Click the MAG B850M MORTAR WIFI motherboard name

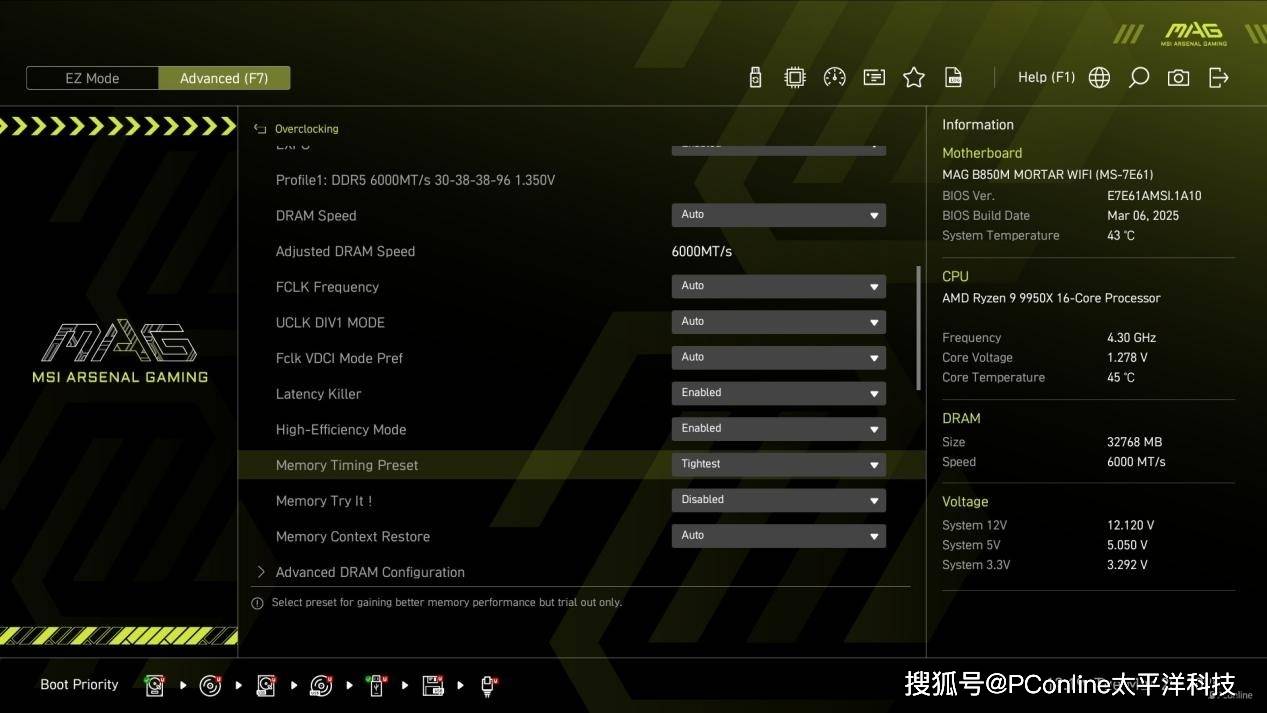[x=1048, y=175]
